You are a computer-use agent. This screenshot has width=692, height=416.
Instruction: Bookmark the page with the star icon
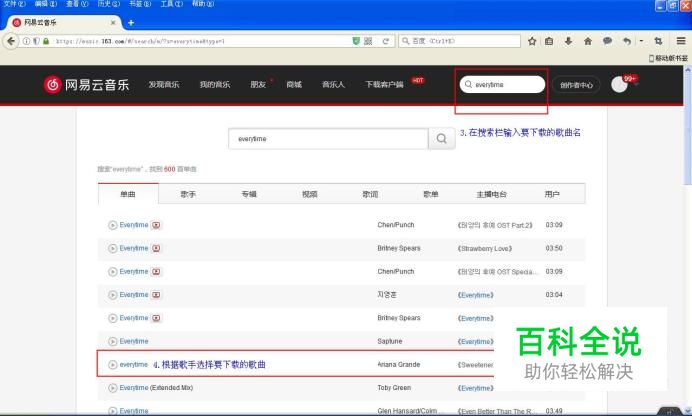click(532, 41)
